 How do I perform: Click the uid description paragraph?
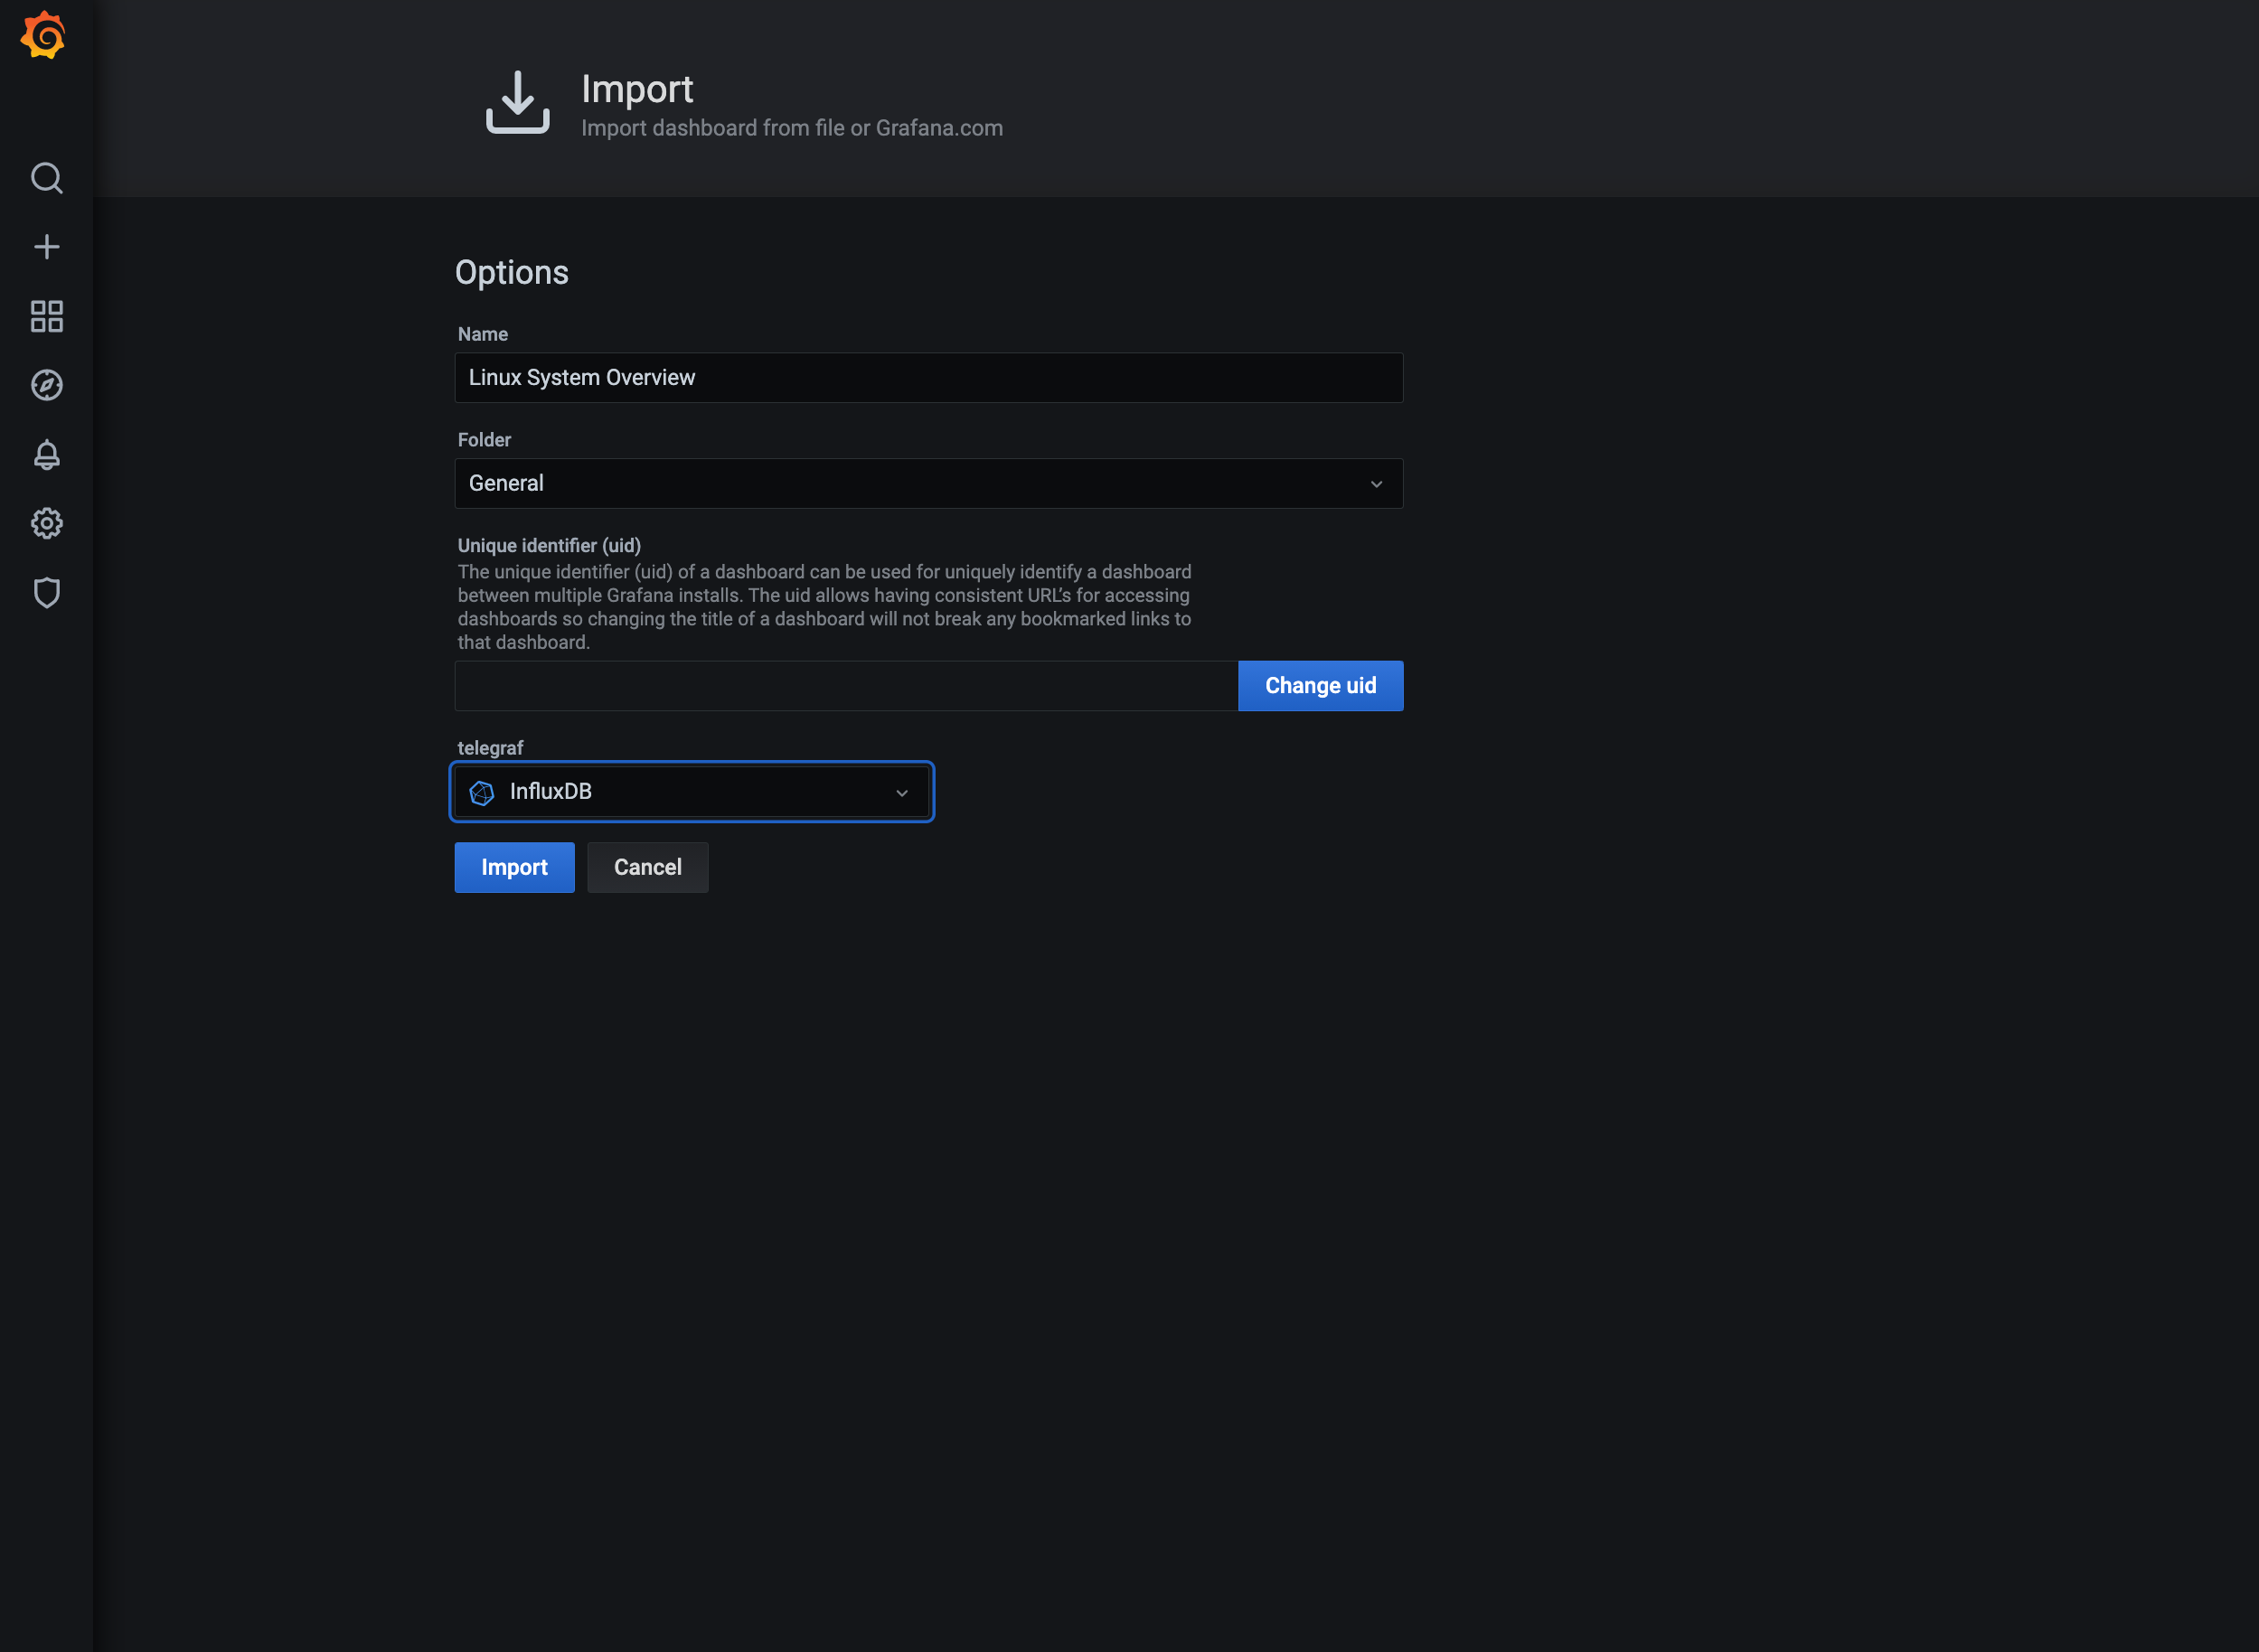pyautogui.click(x=824, y=607)
